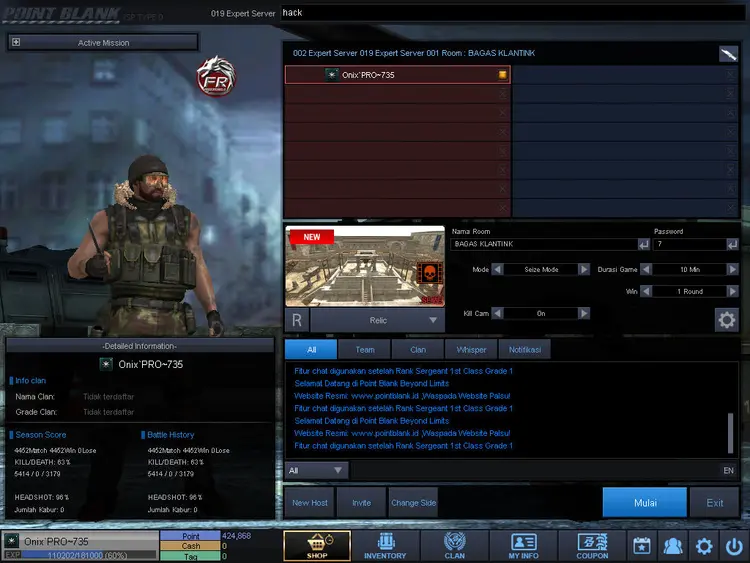Screen dimensions: 750x563
Task: Click the New Host button
Action: [x=309, y=503]
